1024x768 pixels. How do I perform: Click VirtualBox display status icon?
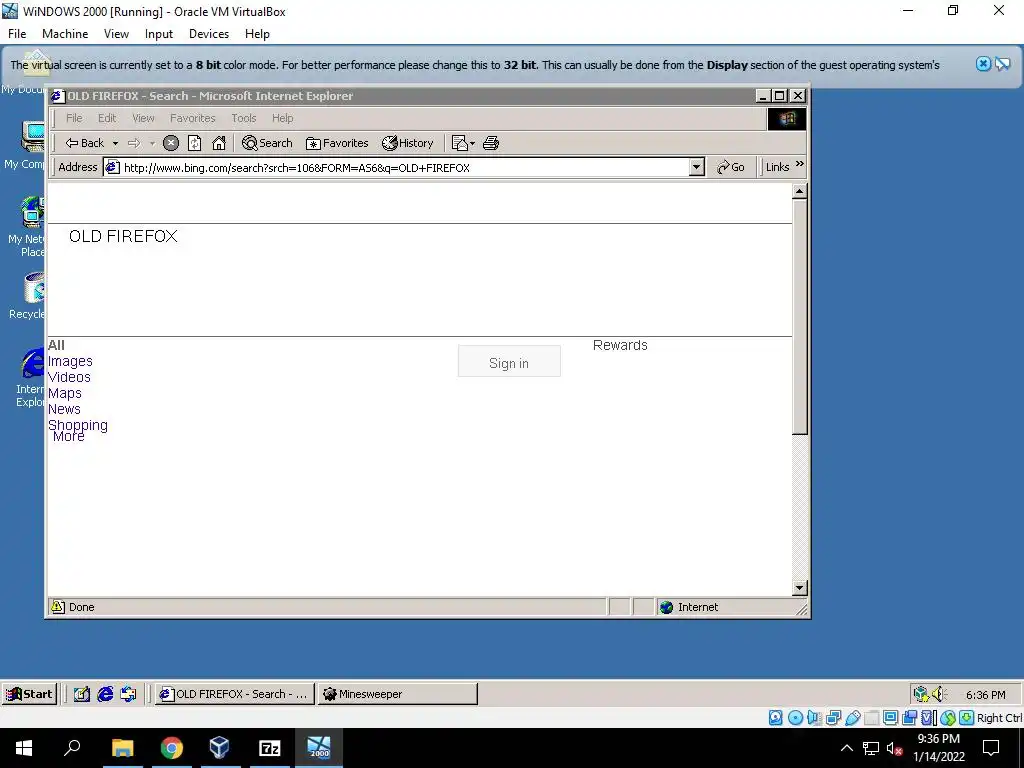890,718
